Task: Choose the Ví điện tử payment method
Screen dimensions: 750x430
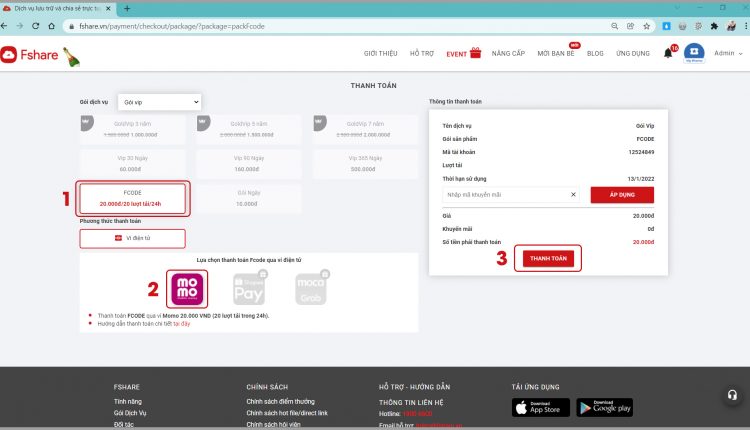Action: point(132,238)
